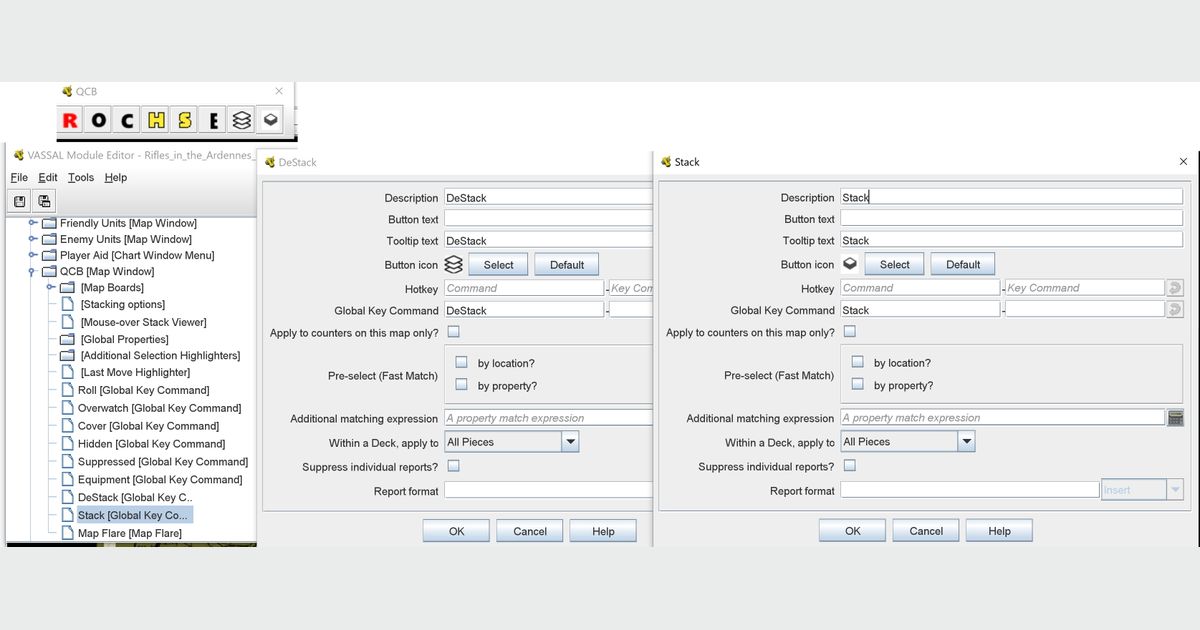This screenshot has width=1200, height=630.
Task: Click the Save floppy disk icon in Module Editor
Action: [x=20, y=201]
